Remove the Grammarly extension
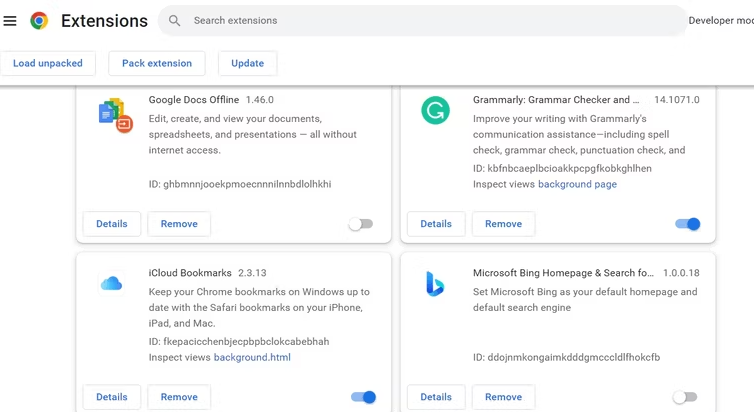 [x=503, y=224]
